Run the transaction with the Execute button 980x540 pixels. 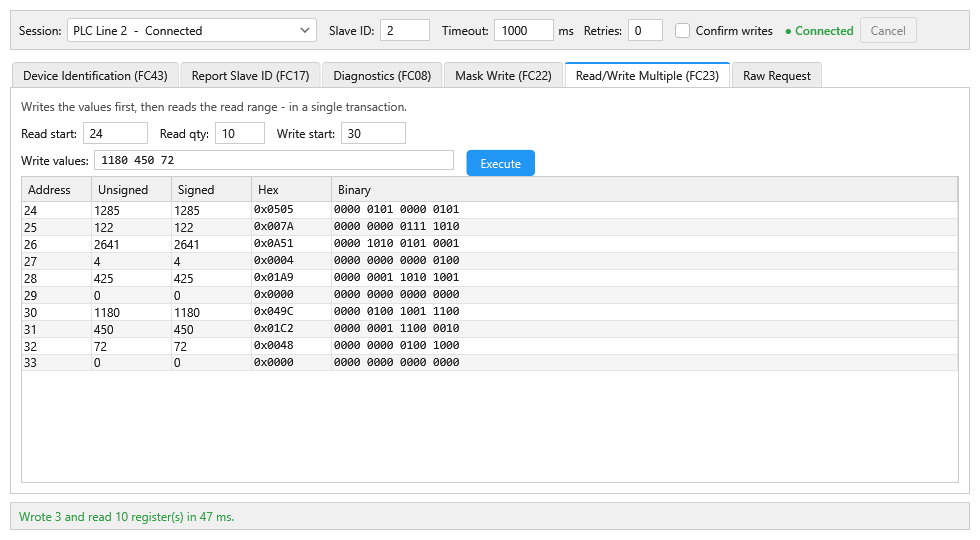click(x=501, y=163)
